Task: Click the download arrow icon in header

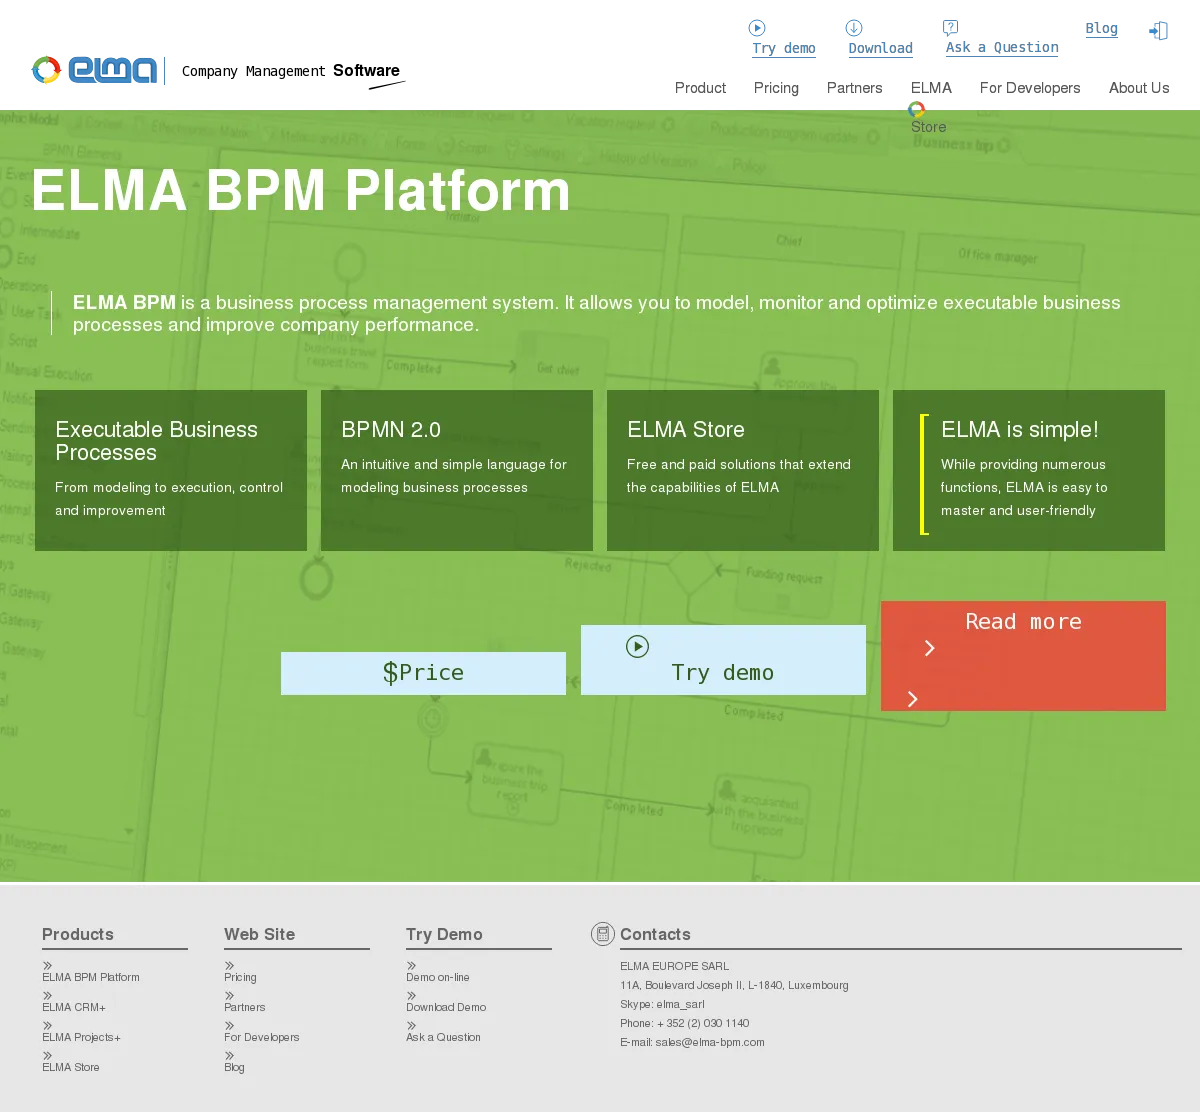Action: [854, 28]
